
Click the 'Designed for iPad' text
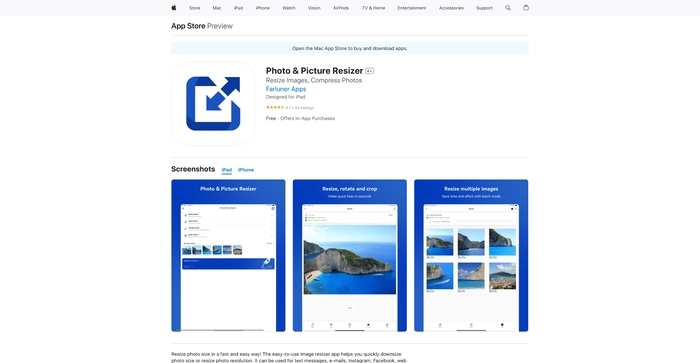click(x=286, y=97)
